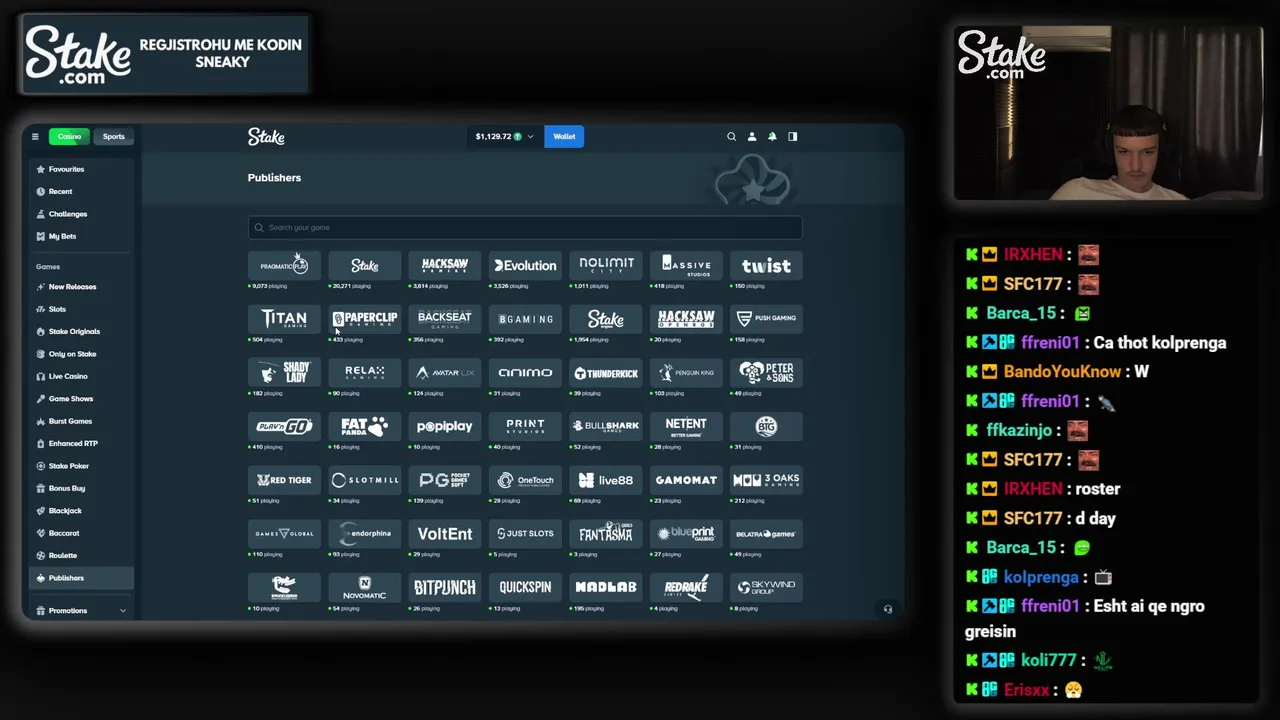Select Stake Originals in sidebar
This screenshot has height=720, width=1280.
point(81,331)
